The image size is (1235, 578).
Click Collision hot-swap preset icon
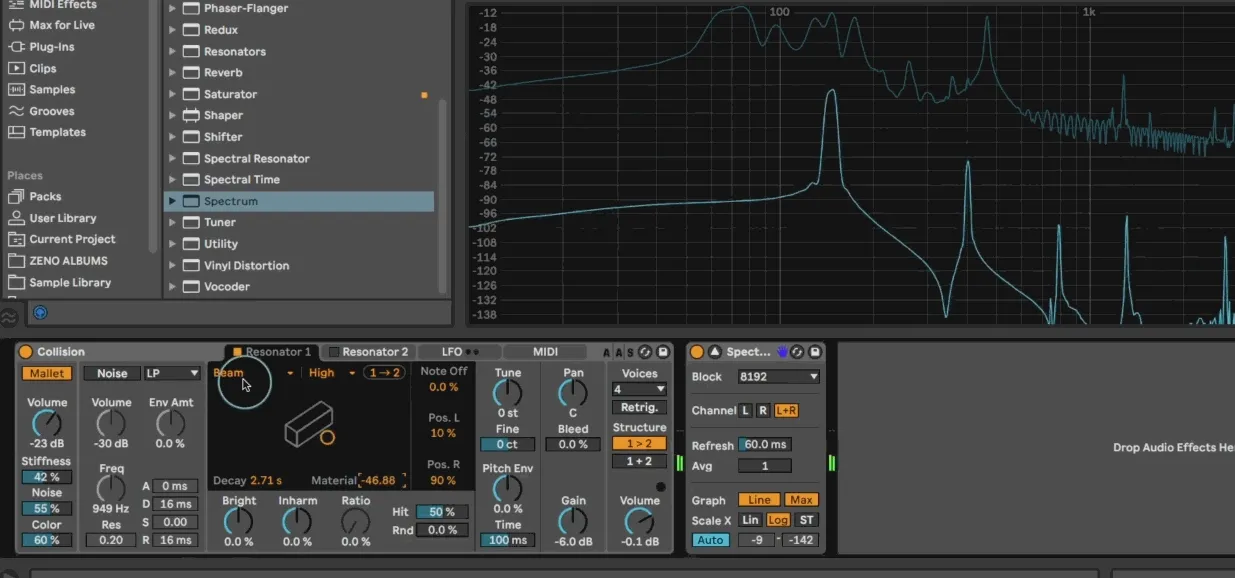coord(645,352)
